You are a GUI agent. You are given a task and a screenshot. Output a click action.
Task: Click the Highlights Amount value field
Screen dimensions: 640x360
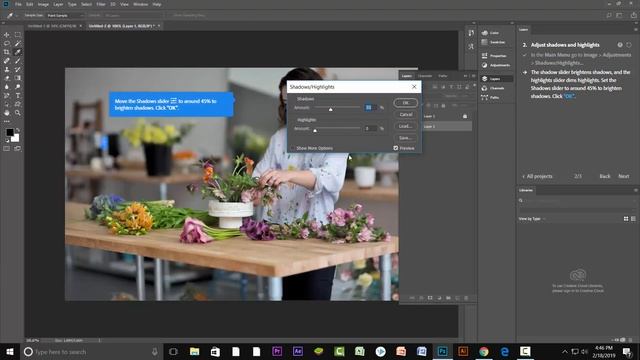point(370,129)
